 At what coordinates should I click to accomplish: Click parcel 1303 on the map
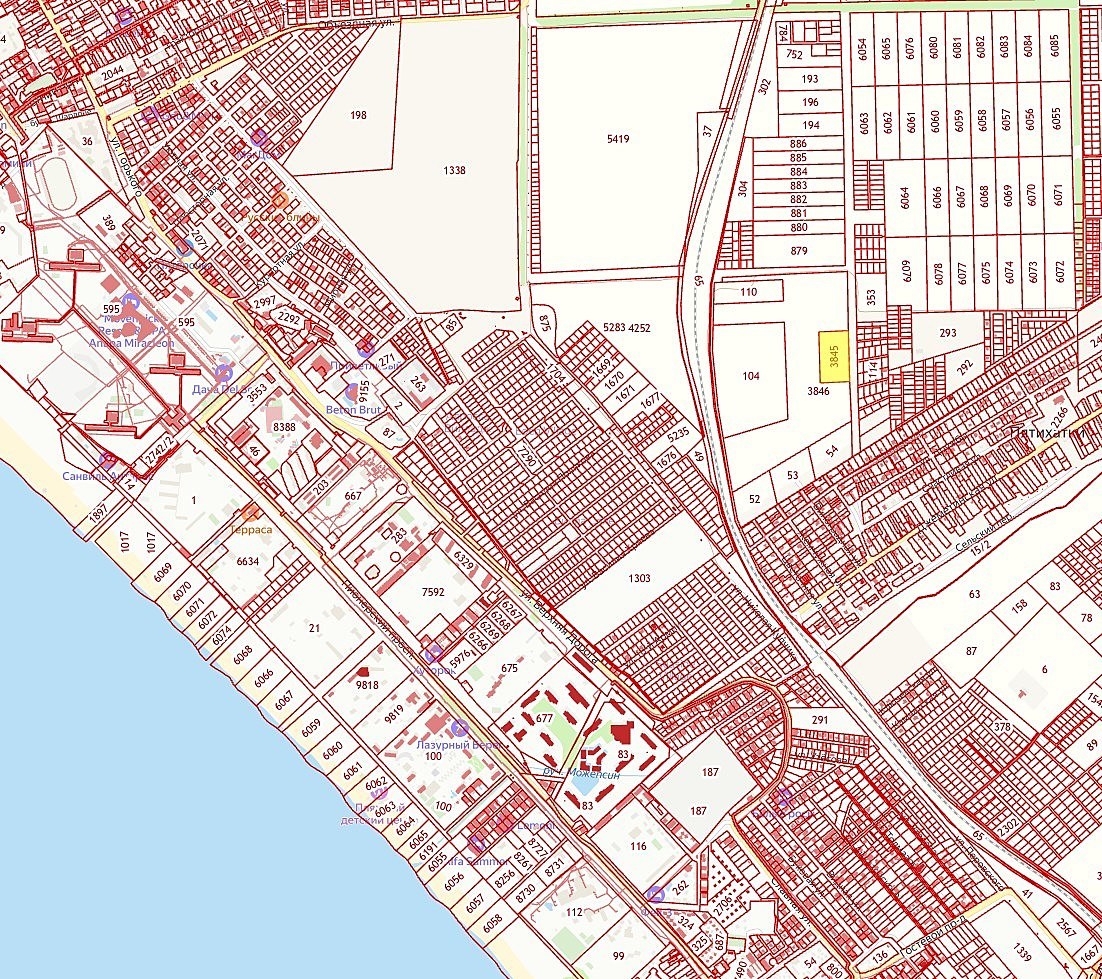coord(639,578)
